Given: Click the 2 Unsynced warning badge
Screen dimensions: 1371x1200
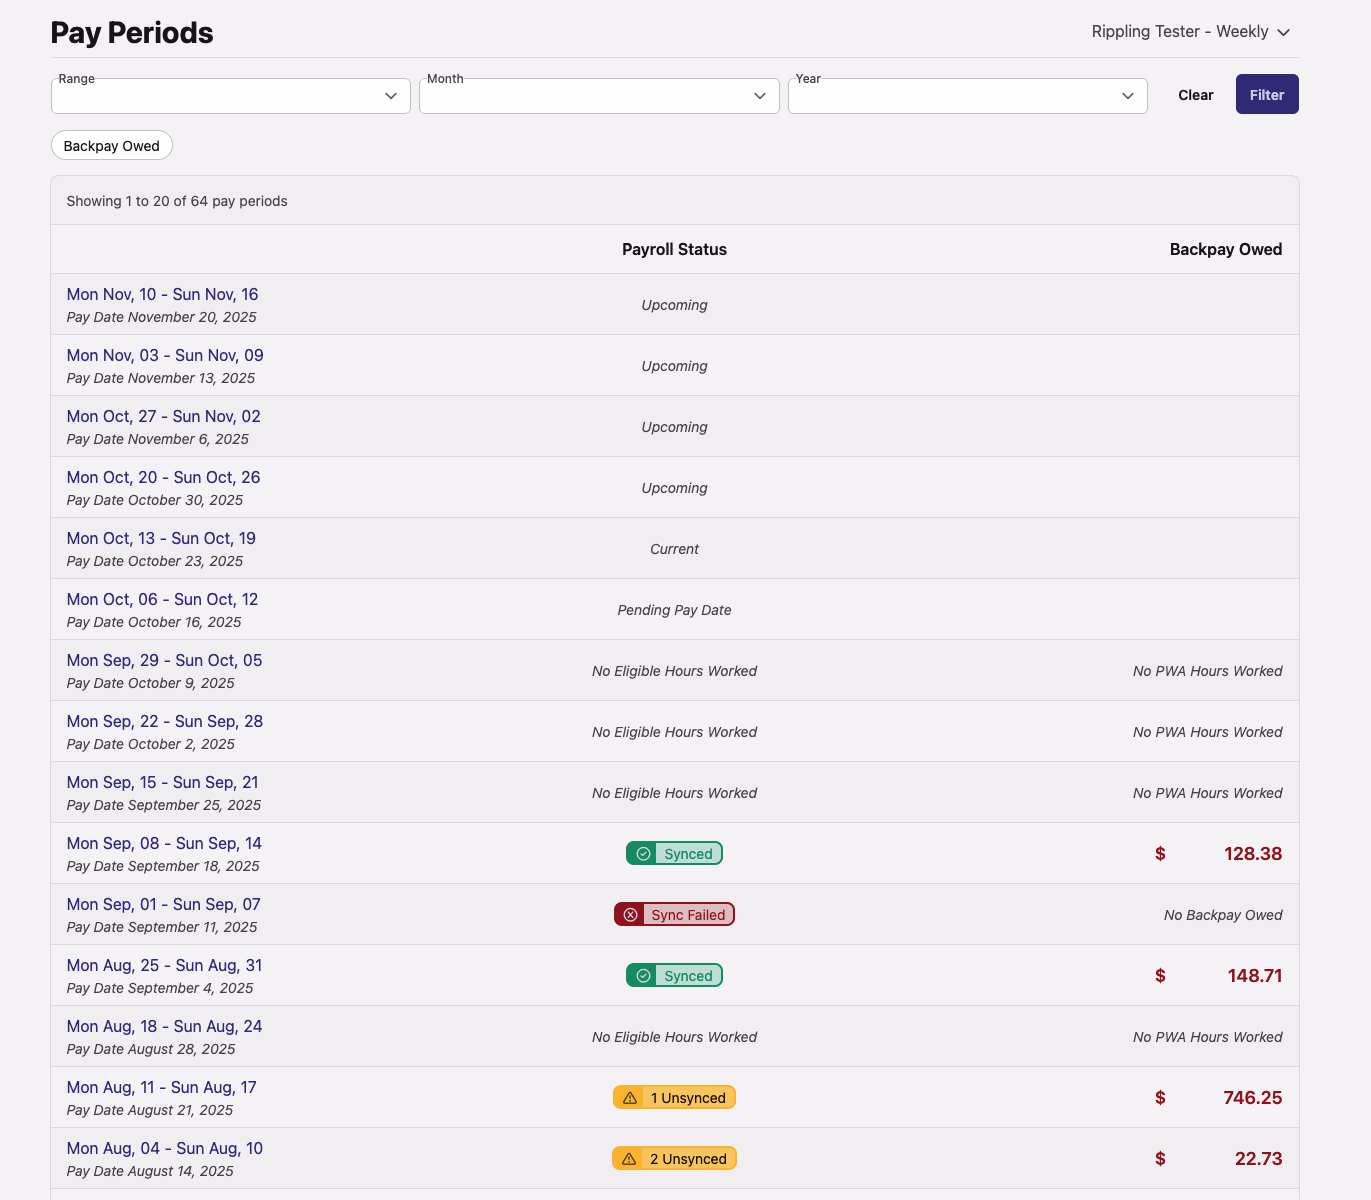Looking at the screenshot, I should pyautogui.click(x=674, y=1158).
